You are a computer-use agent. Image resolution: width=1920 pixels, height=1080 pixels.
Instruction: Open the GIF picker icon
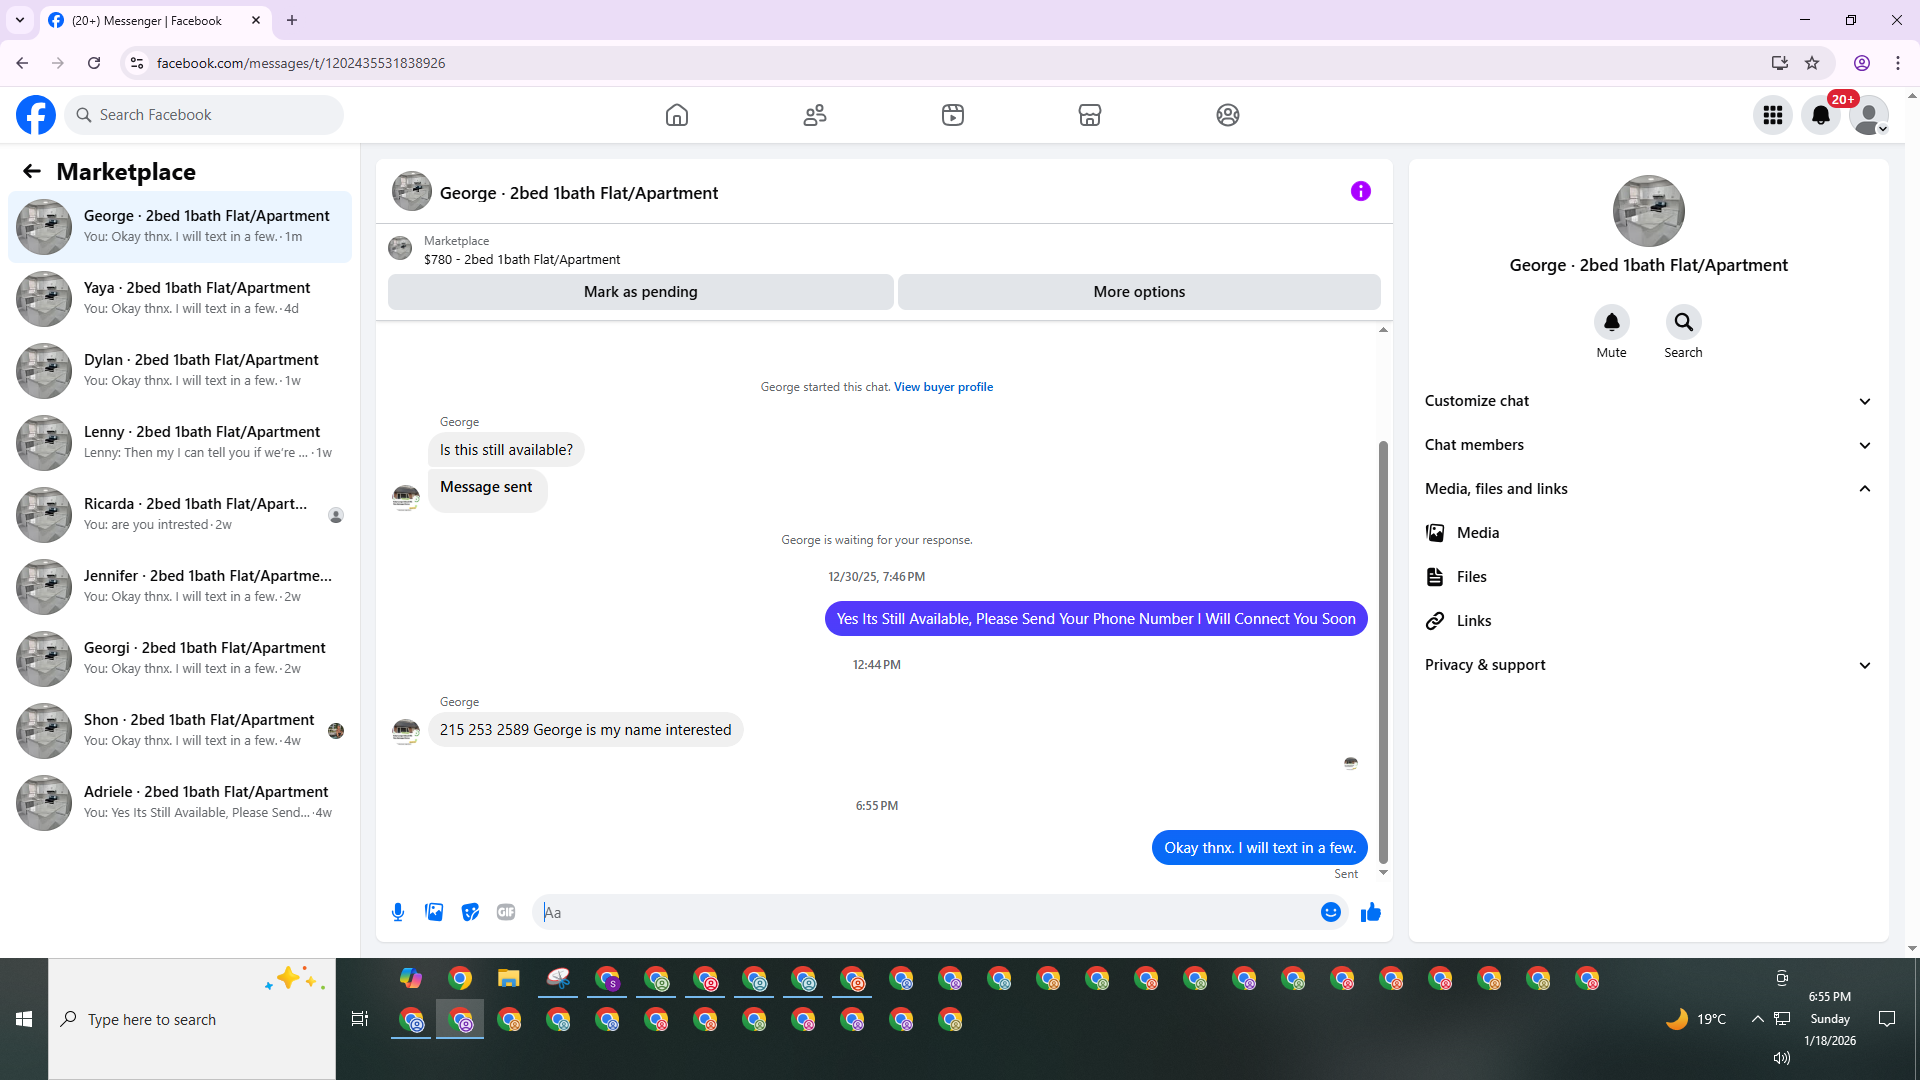coord(506,912)
